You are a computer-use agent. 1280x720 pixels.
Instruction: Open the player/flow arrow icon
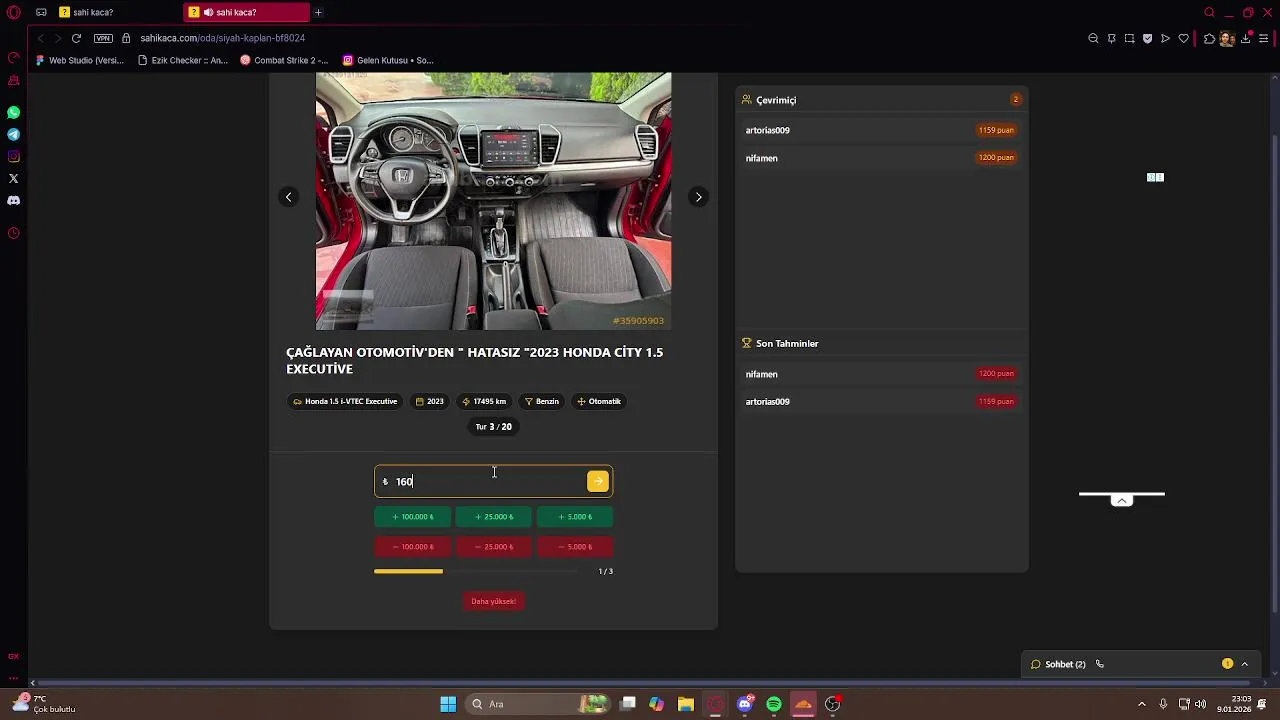pos(1165,38)
